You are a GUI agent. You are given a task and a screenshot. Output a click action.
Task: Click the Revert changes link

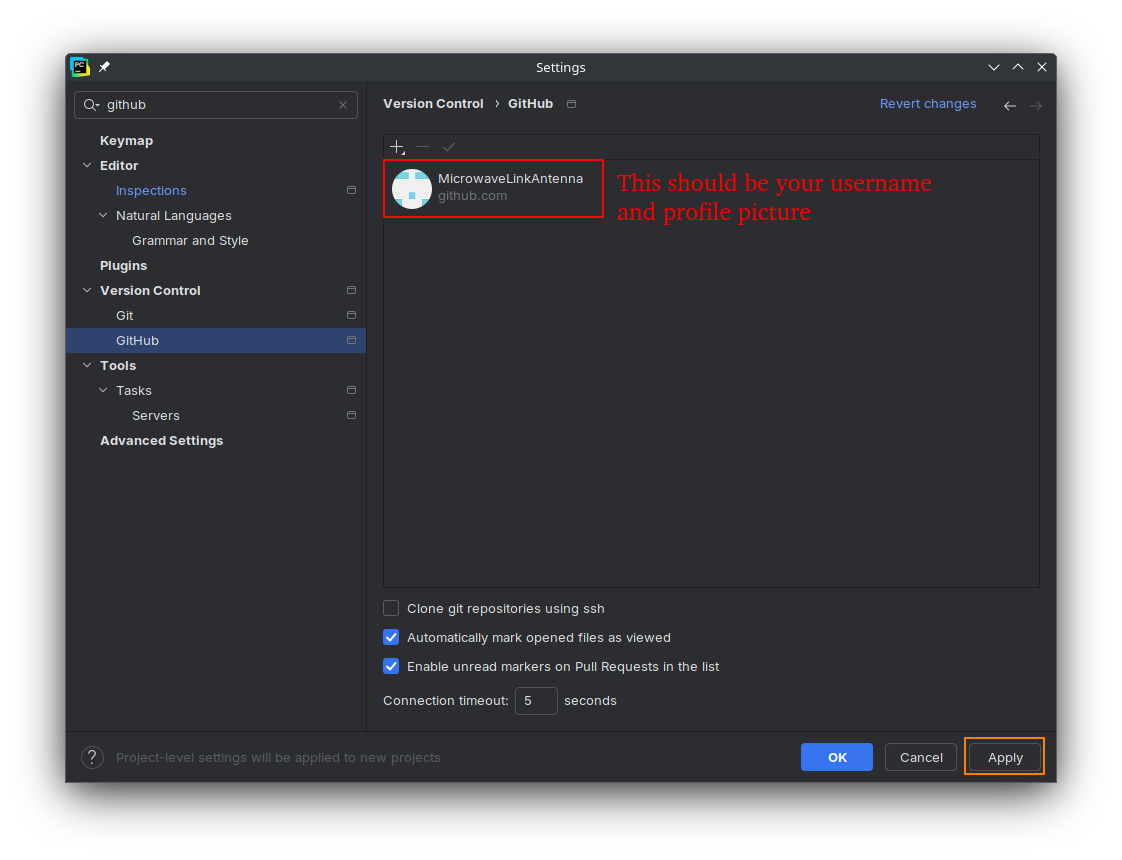[x=927, y=104]
